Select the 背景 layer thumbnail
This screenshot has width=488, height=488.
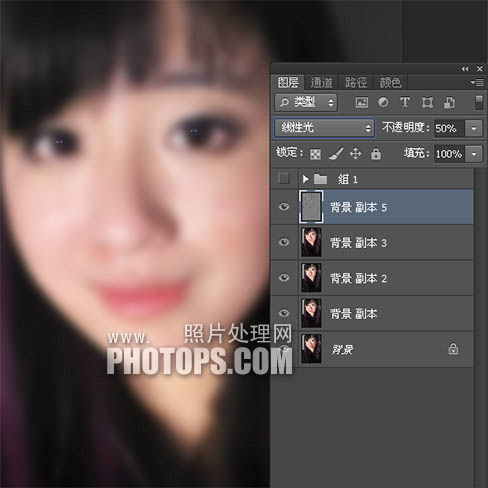[x=311, y=349]
